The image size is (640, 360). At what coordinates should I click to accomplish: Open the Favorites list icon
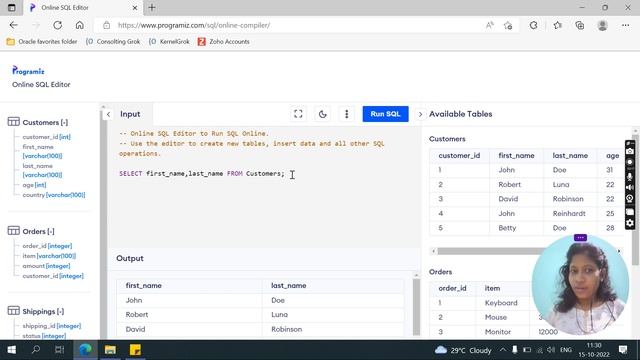[x=558, y=25]
